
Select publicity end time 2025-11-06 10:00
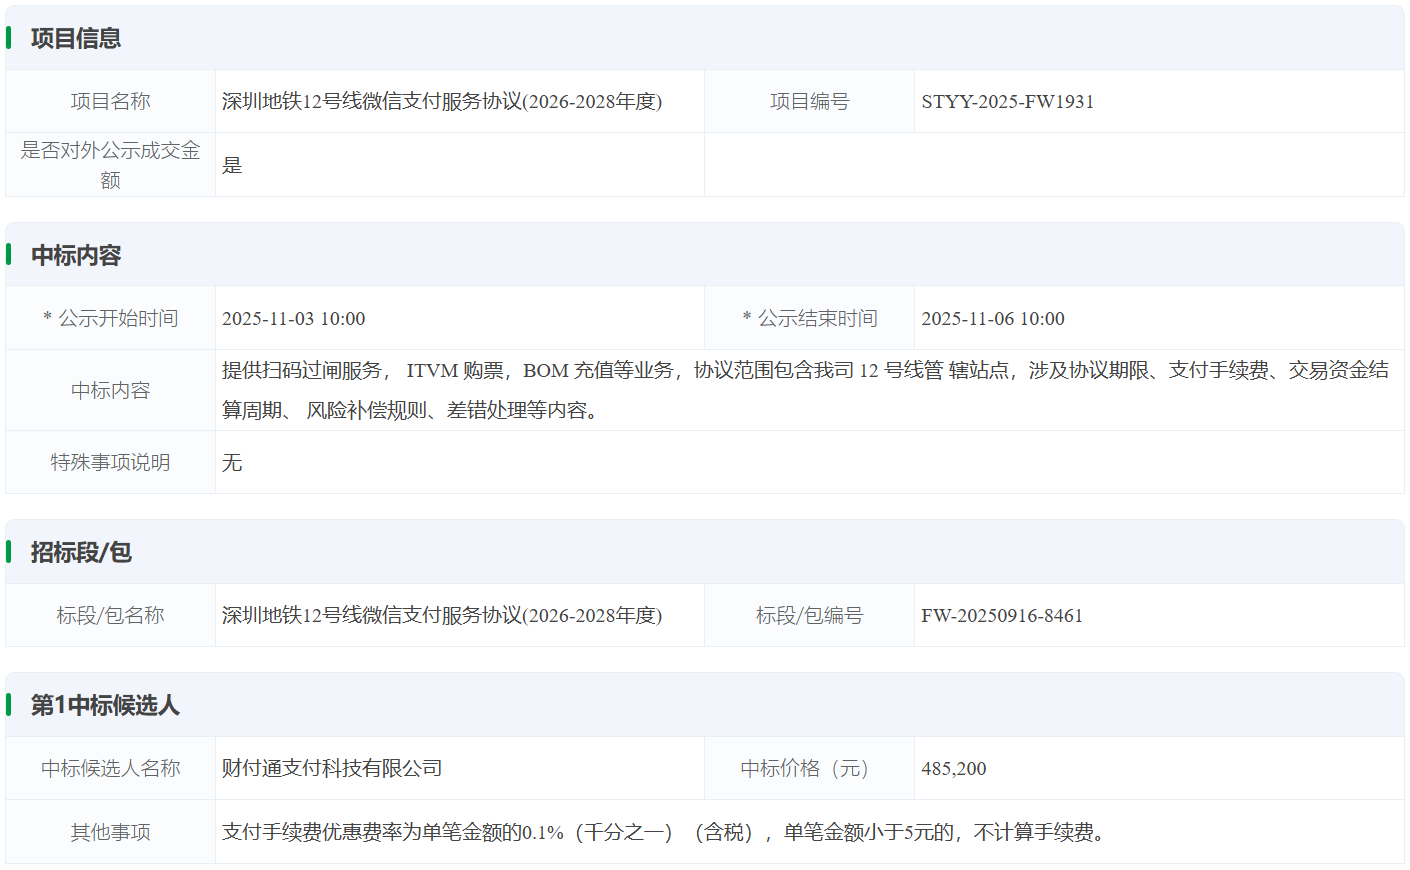[992, 318]
